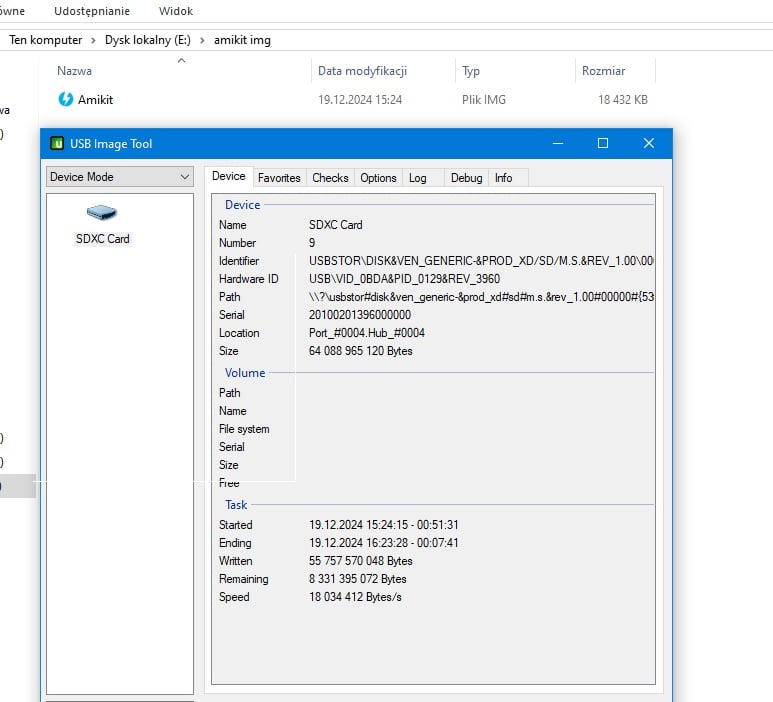
Task: Click Remaining 8 331 395 072 Bytes
Action: 357,579
